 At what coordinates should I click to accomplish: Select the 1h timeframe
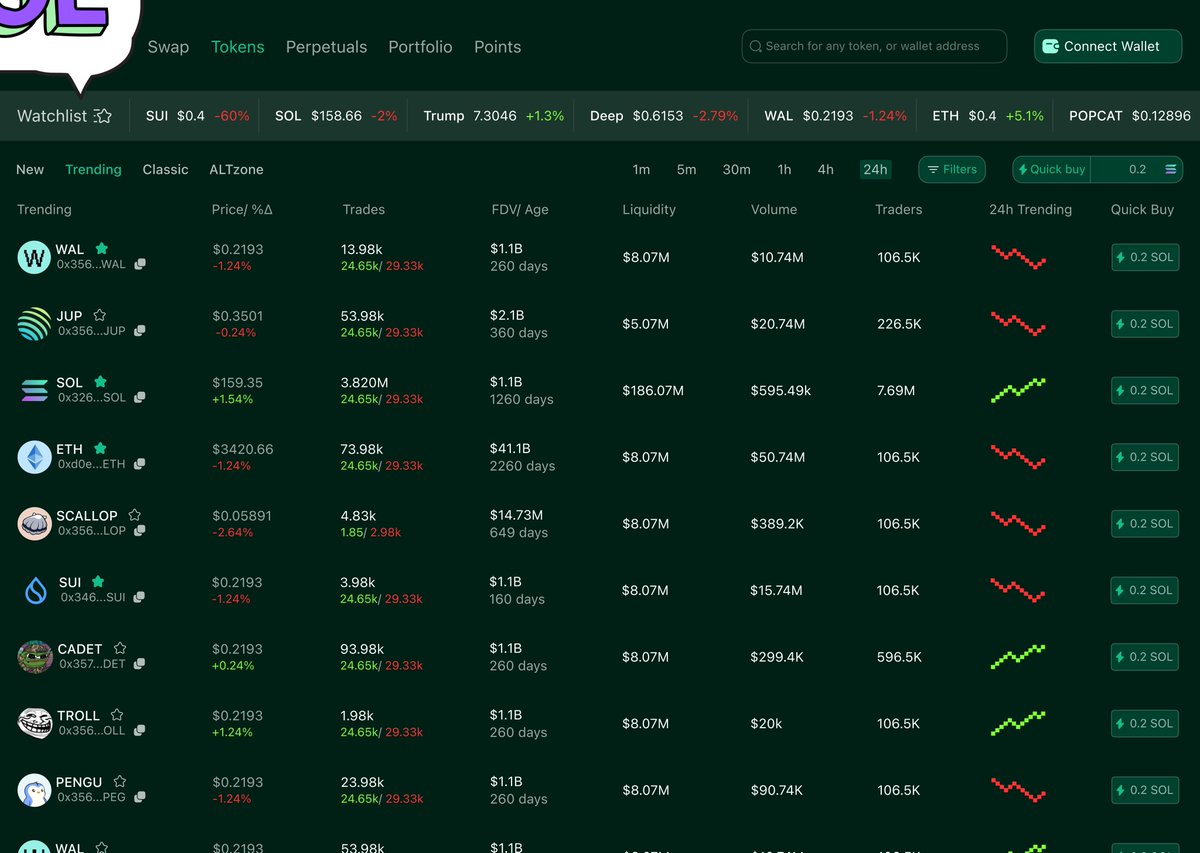point(784,170)
